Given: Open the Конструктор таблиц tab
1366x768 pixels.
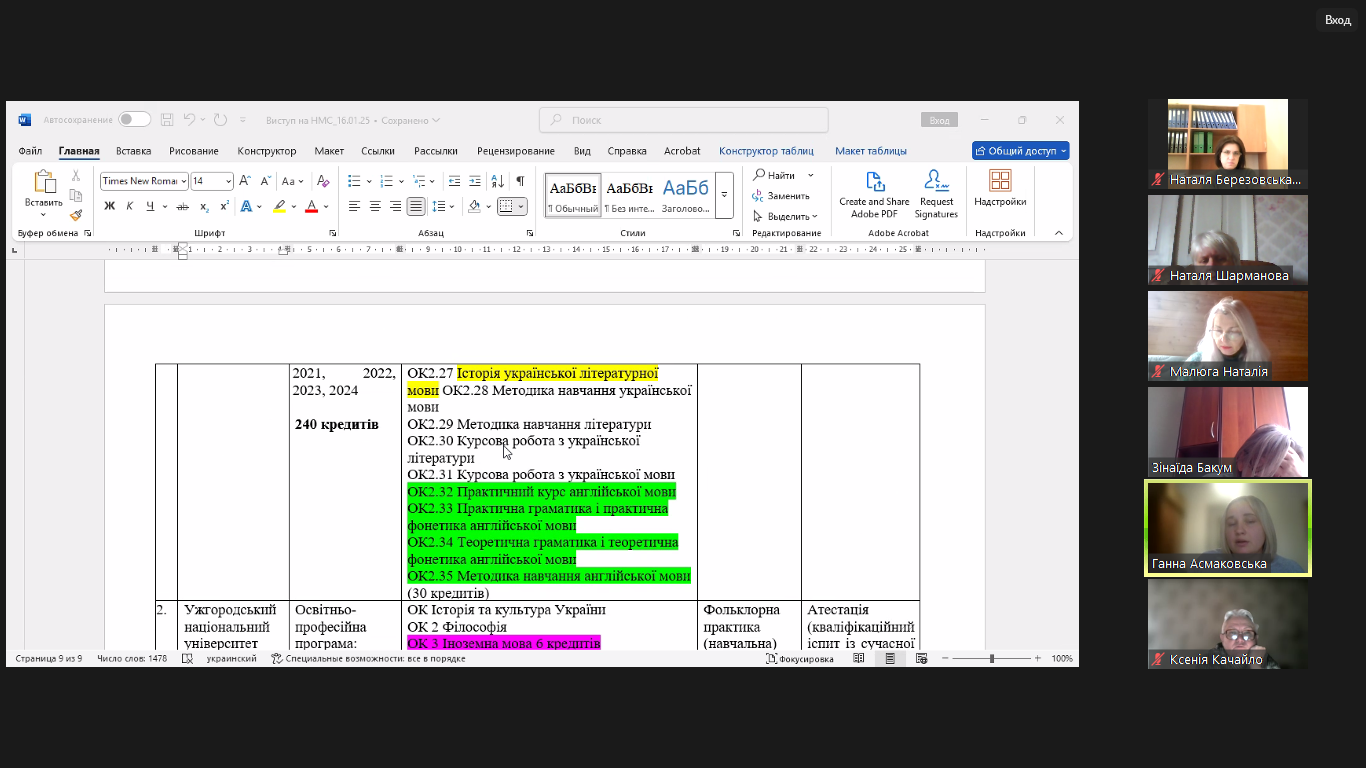Looking at the screenshot, I should coord(766,151).
